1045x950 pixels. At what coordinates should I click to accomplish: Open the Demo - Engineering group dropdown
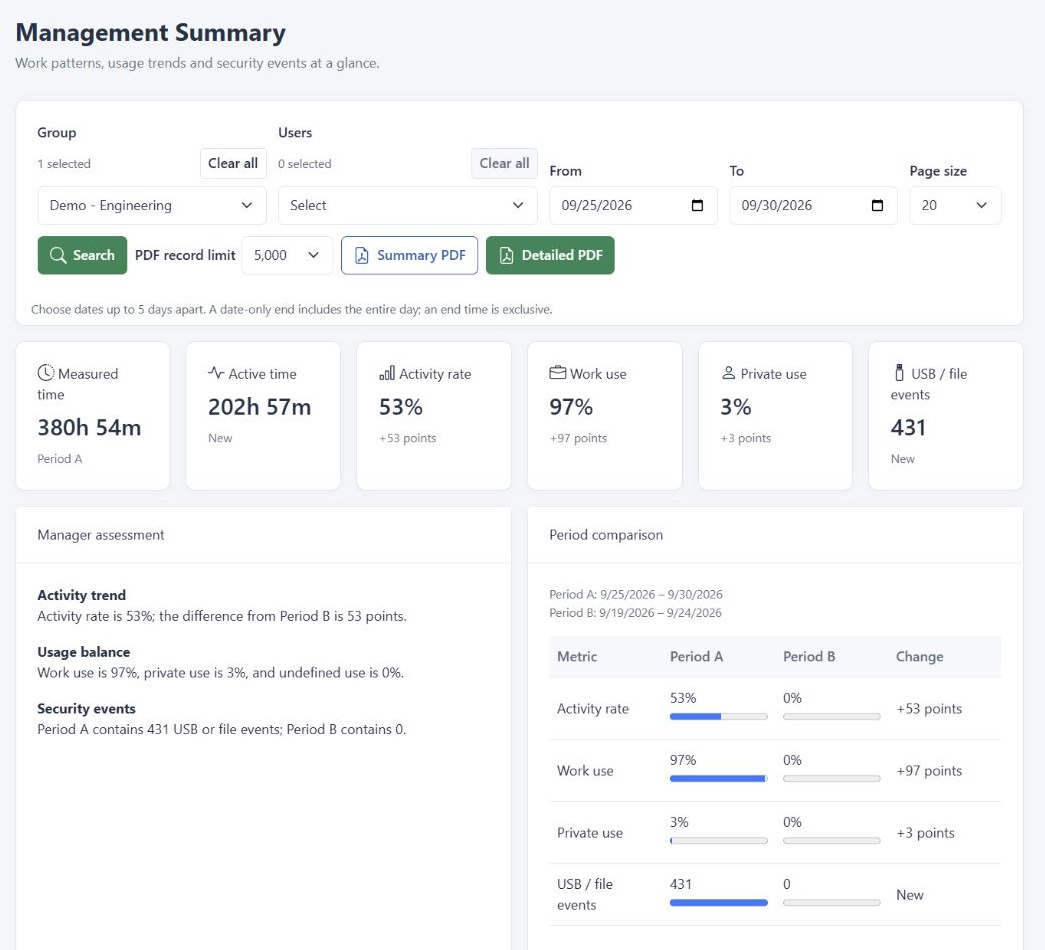click(x=152, y=205)
